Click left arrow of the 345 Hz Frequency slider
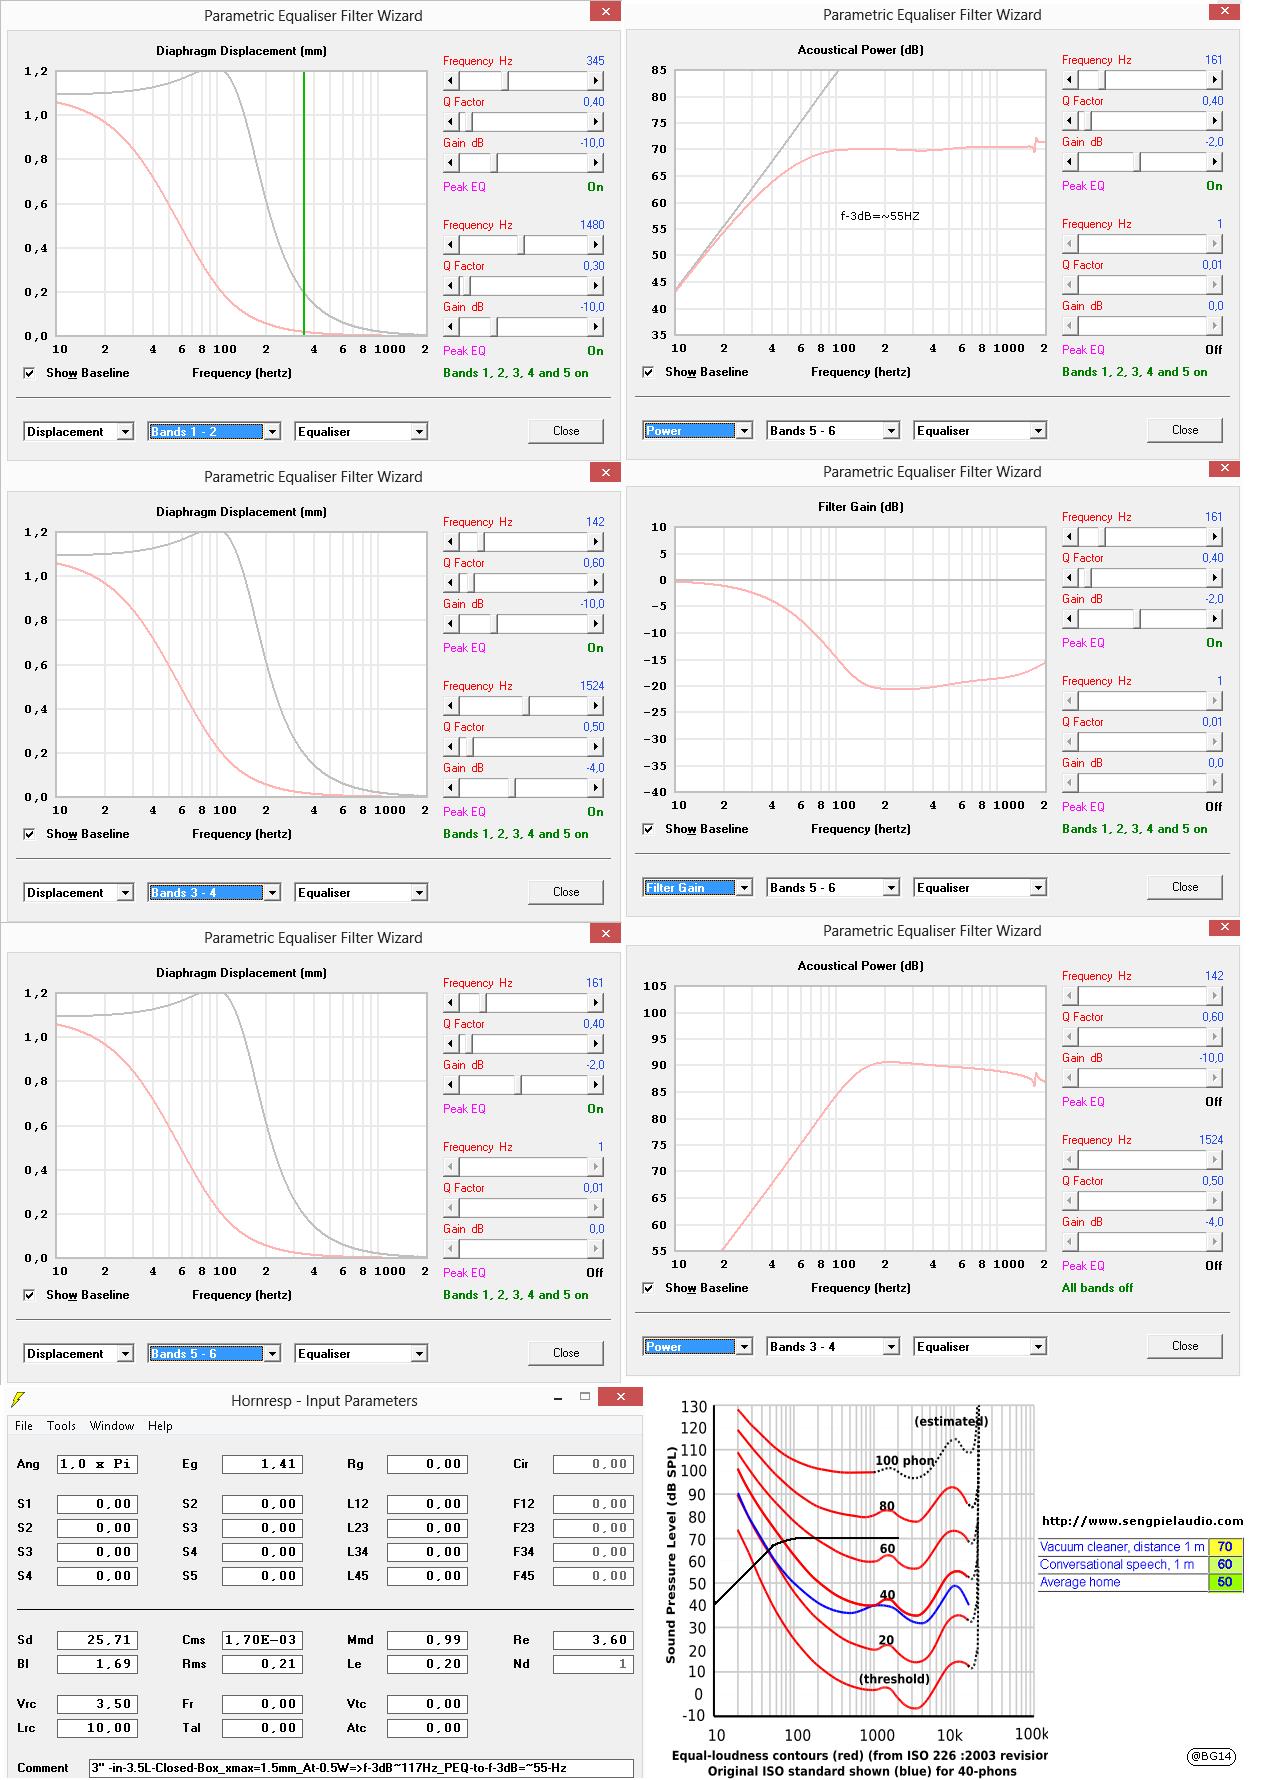This screenshot has height=1780, width=1280. [x=451, y=81]
